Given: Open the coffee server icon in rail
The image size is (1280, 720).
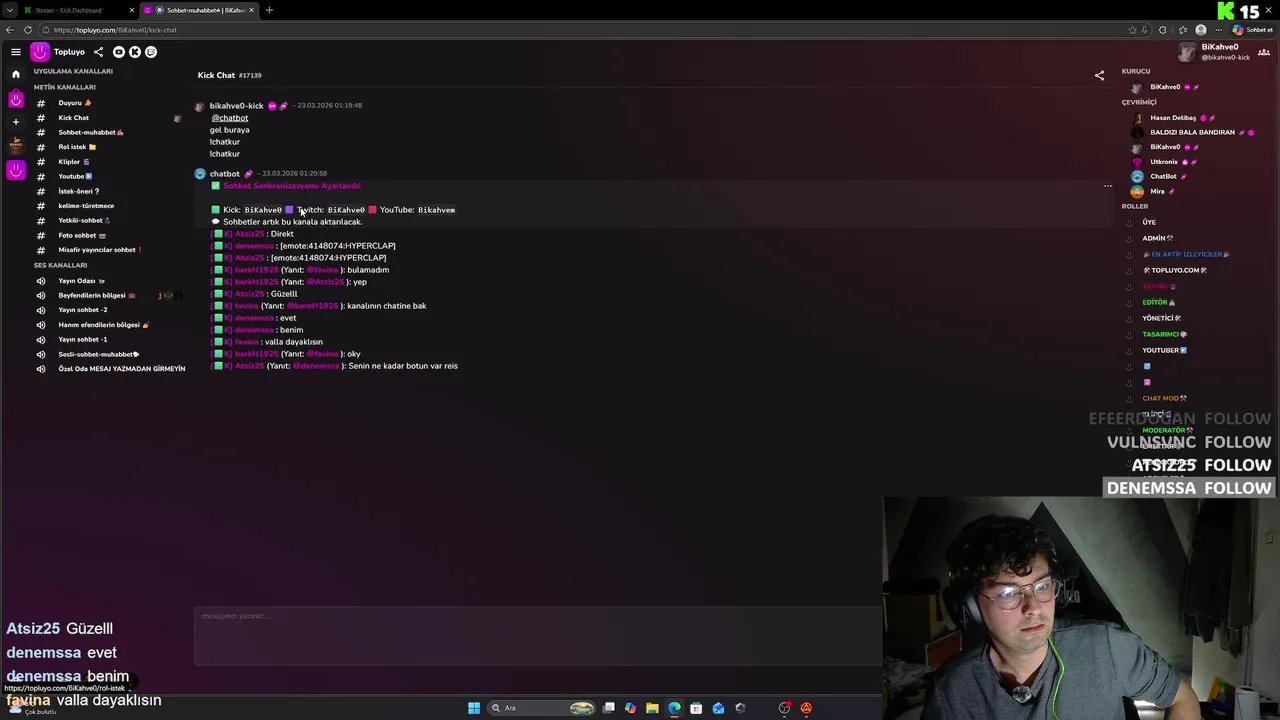Looking at the screenshot, I should click(x=15, y=146).
